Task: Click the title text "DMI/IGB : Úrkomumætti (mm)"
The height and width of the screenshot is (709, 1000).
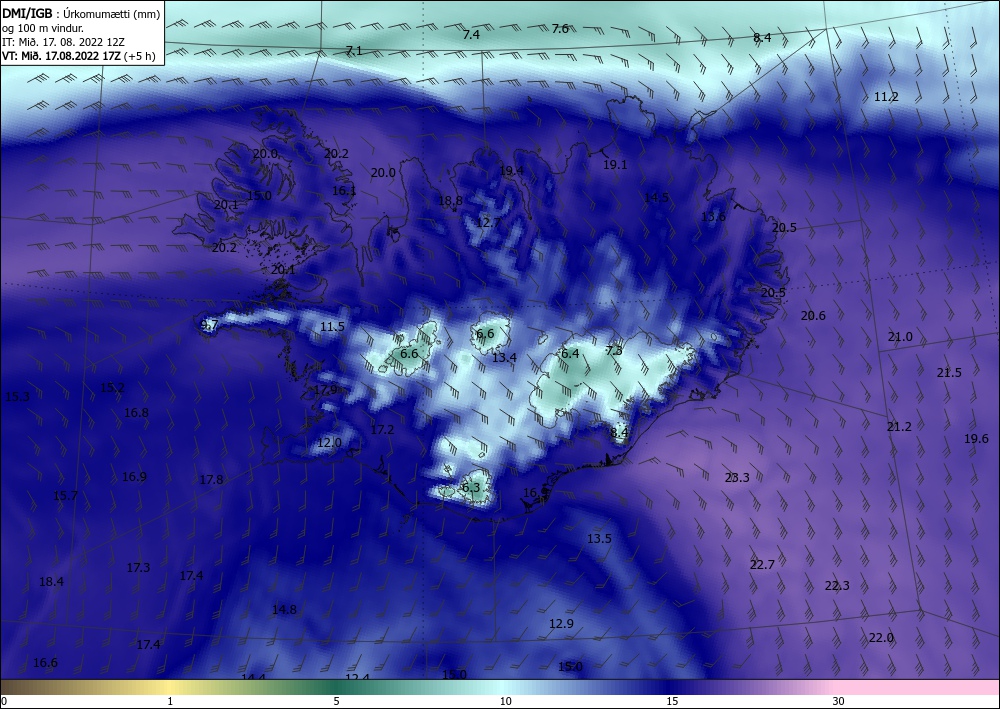Action: (80, 13)
